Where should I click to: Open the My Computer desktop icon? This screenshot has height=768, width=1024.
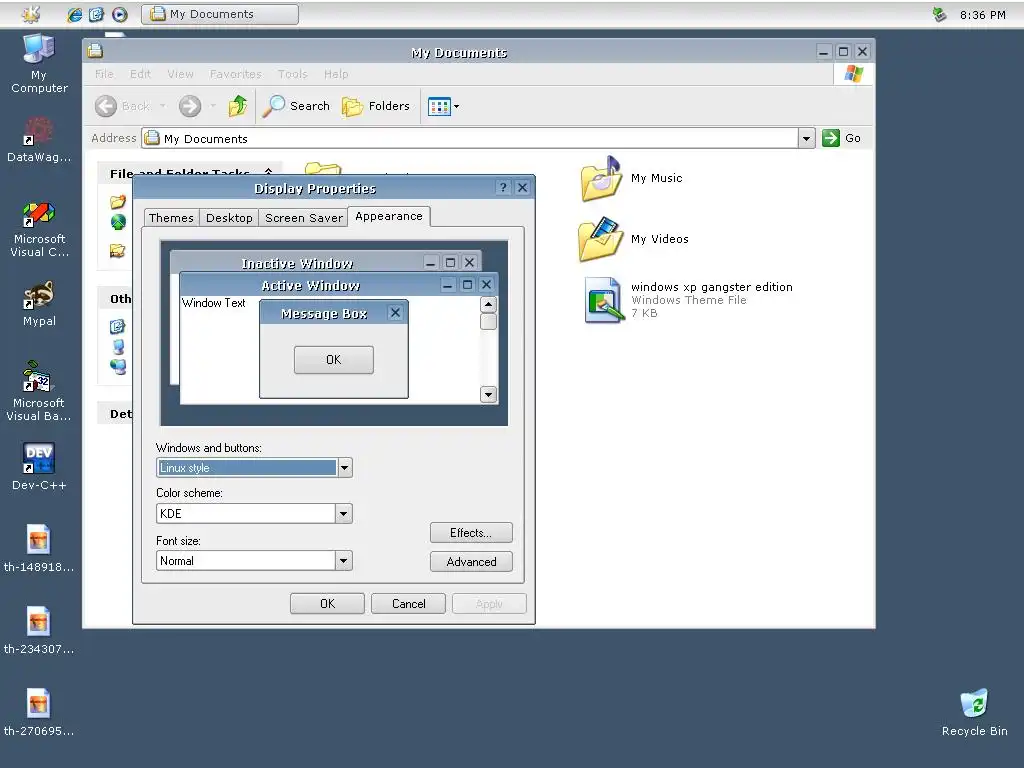39,63
